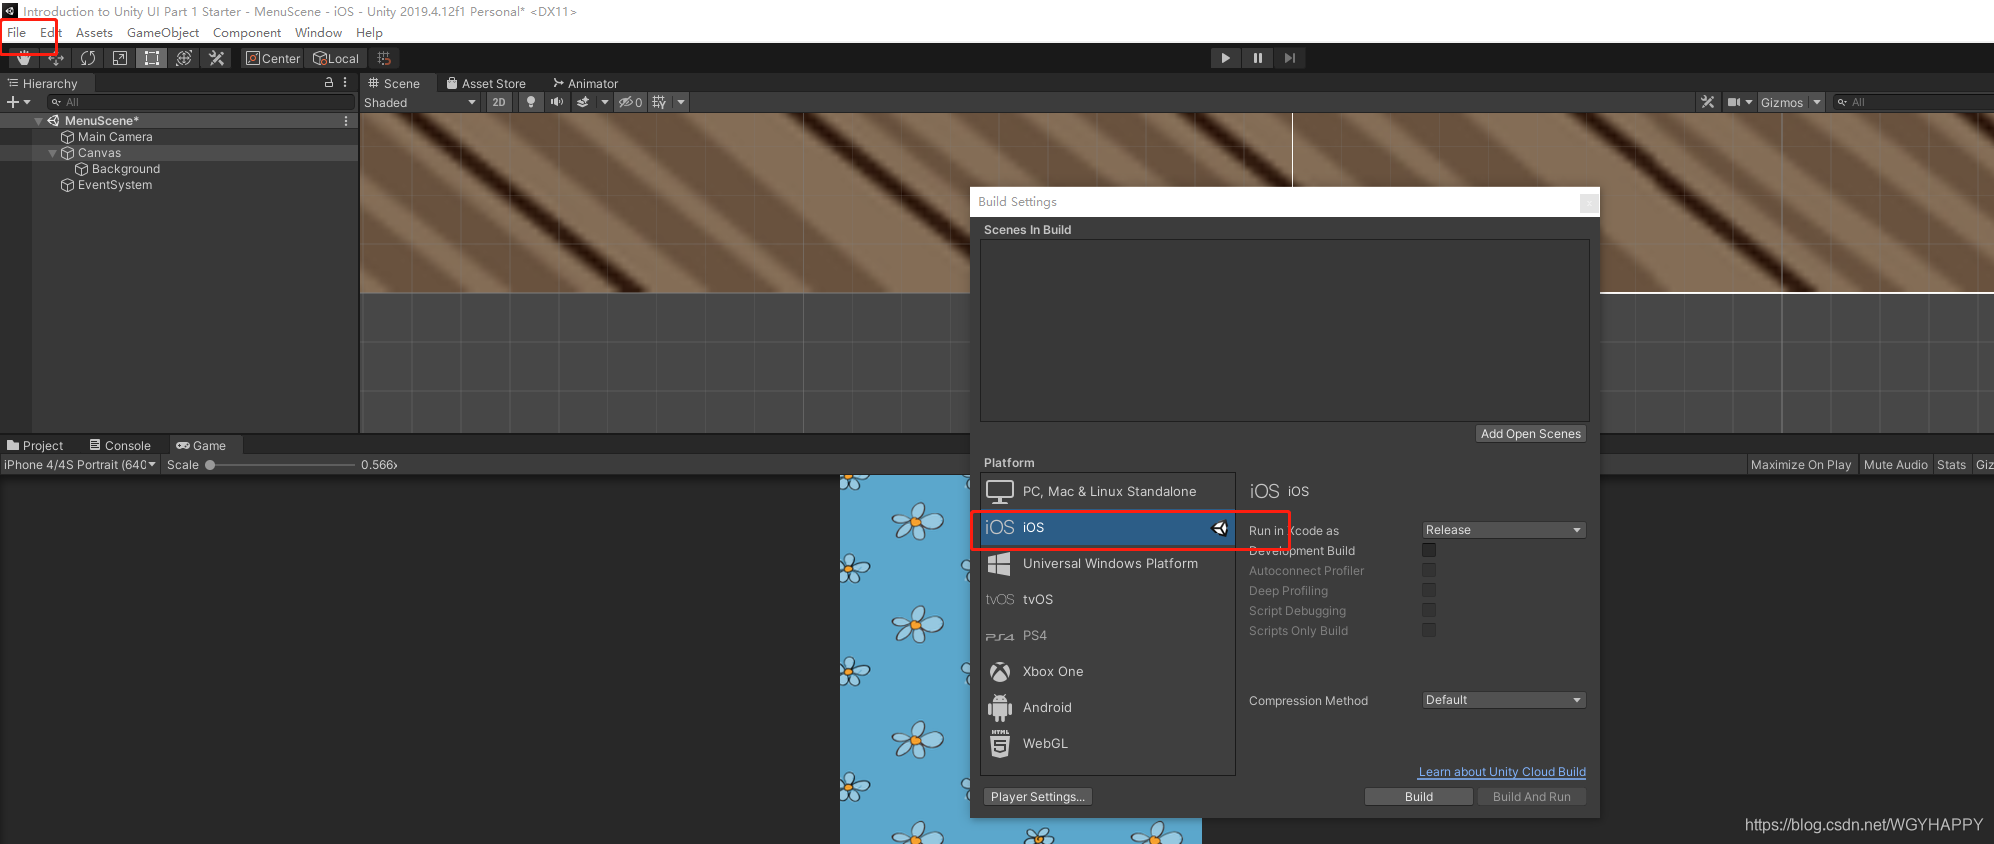Select Android platform in list
This screenshot has height=844, width=1994.
pyautogui.click(x=1108, y=707)
